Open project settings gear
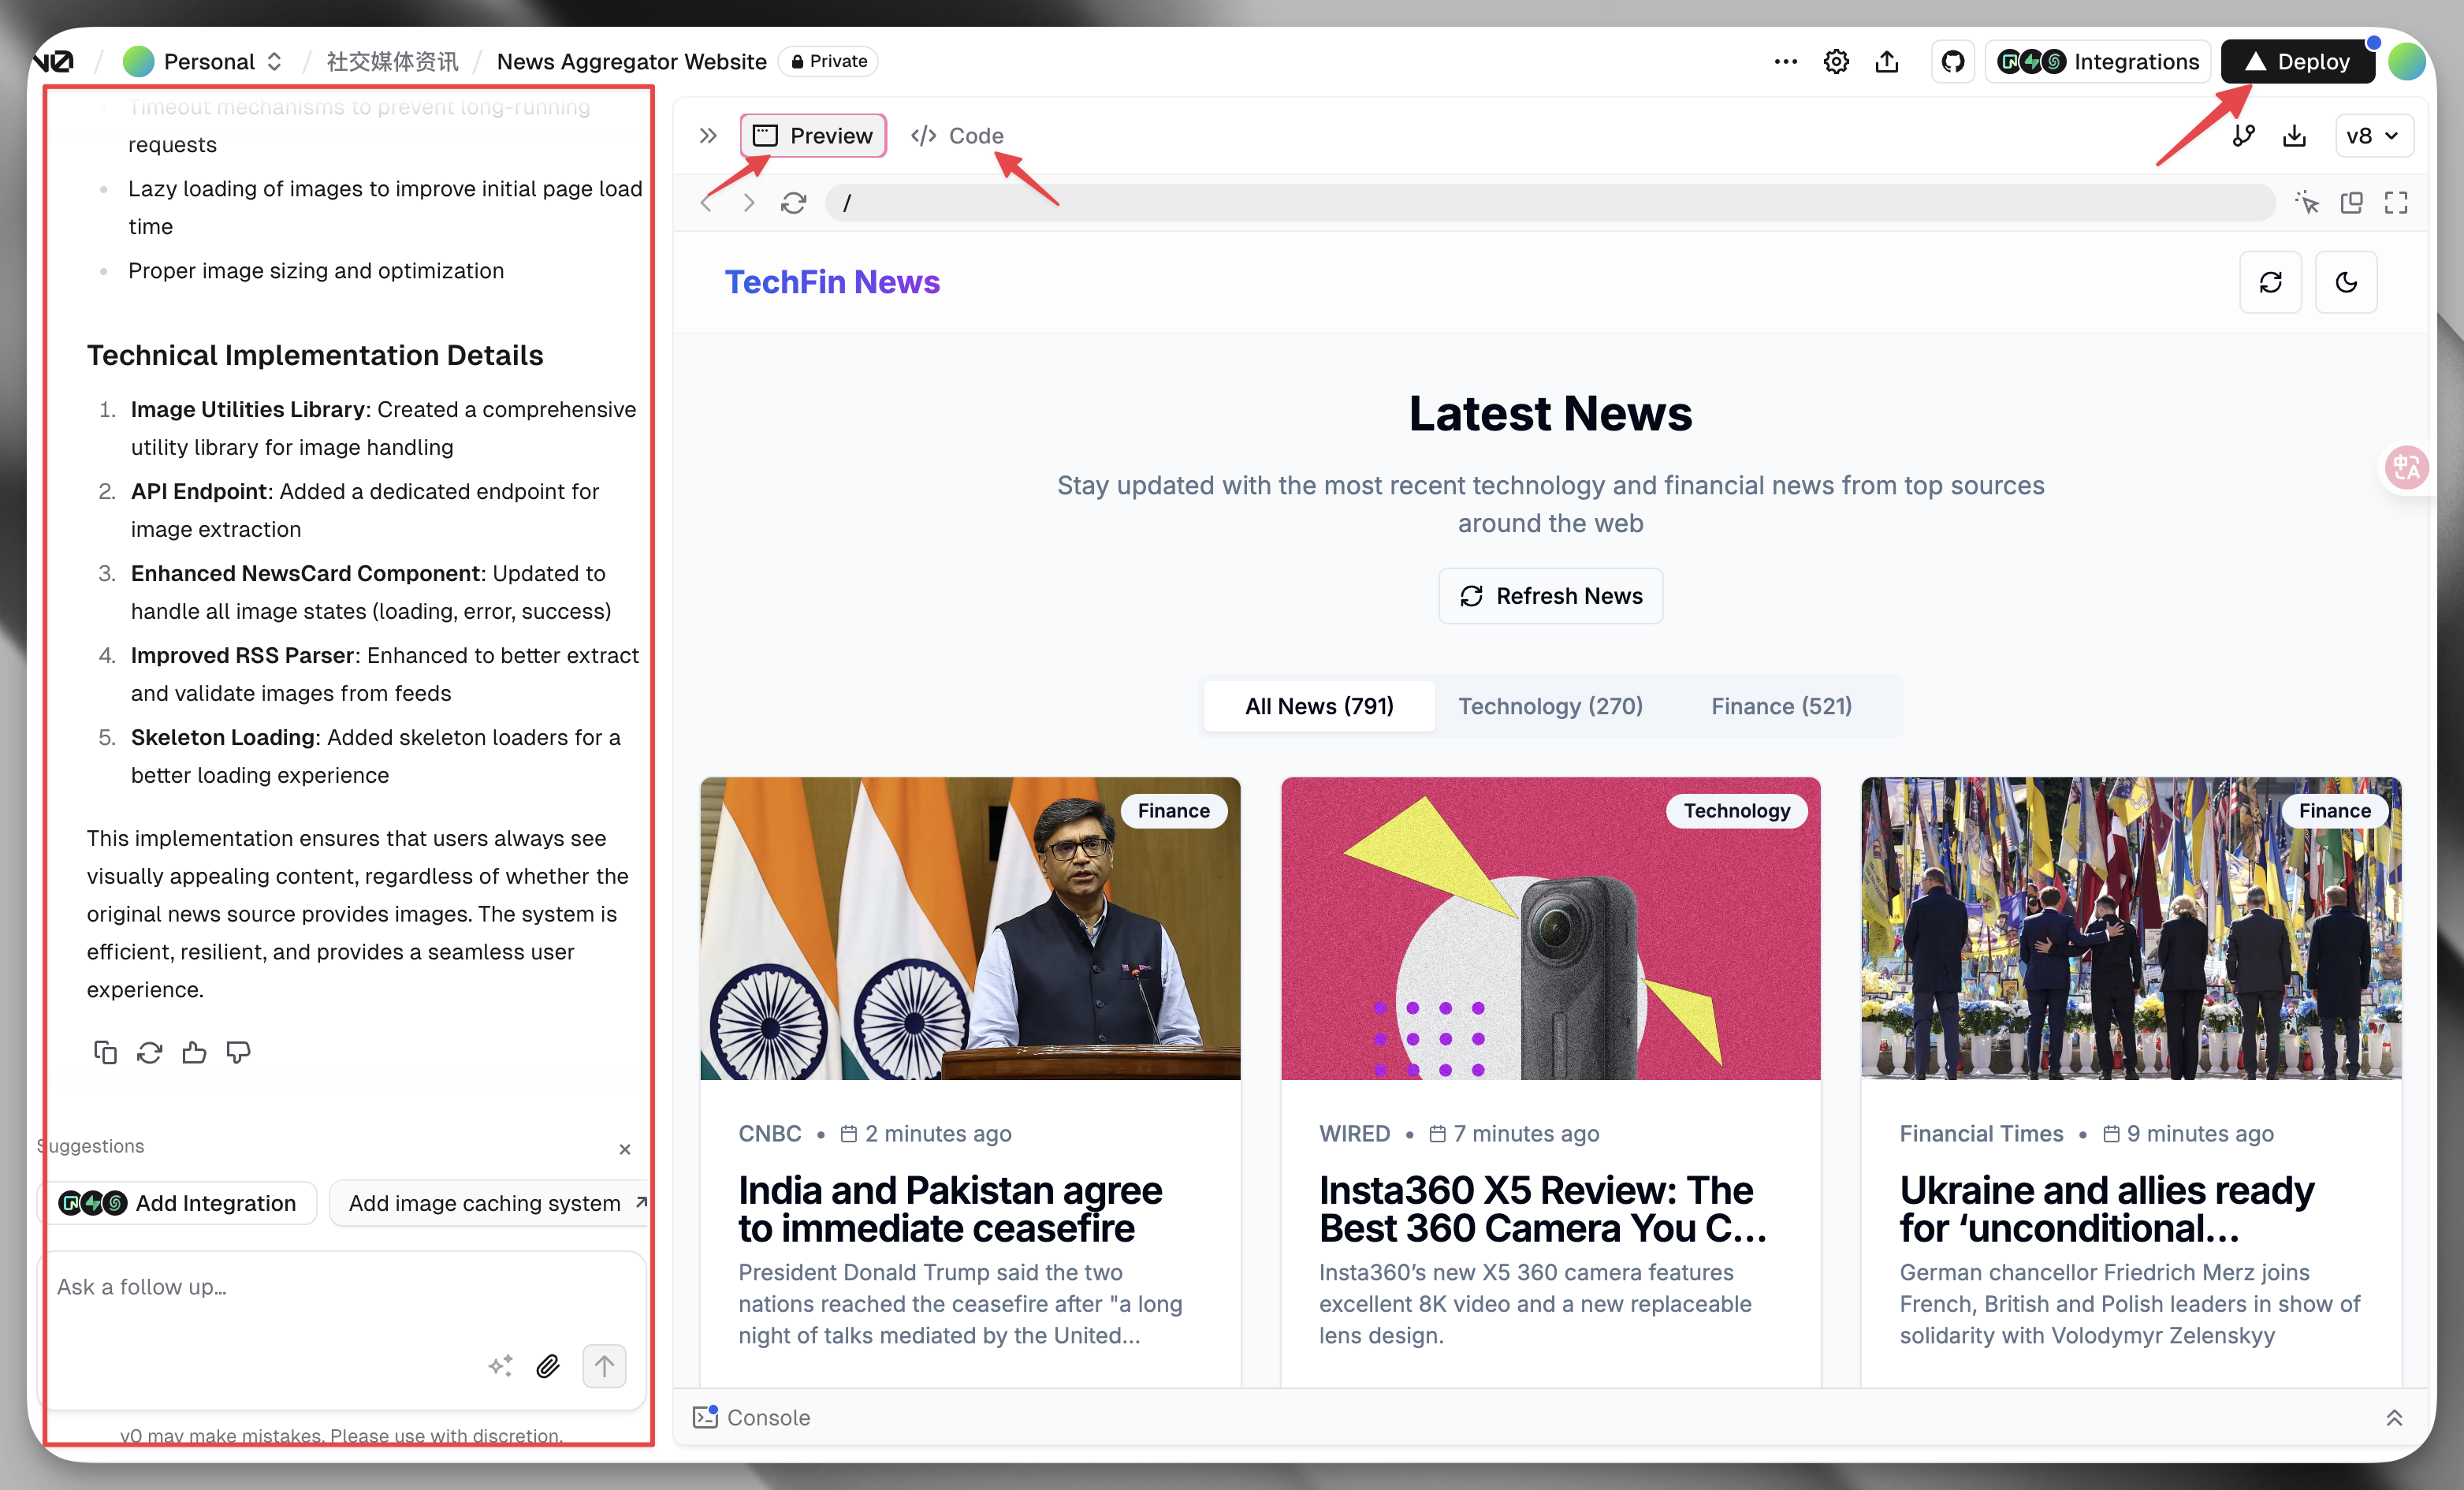The image size is (2464, 1490). pyautogui.click(x=1836, y=62)
